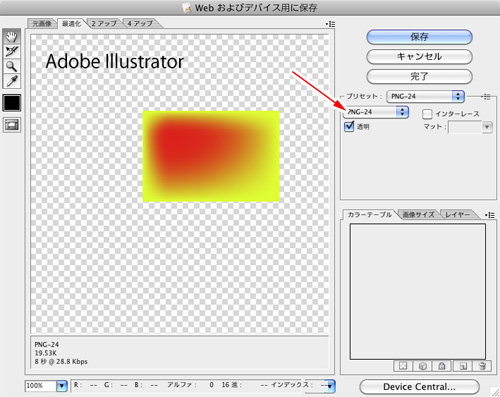
Task: Click the Device Central... button
Action: pos(419,387)
